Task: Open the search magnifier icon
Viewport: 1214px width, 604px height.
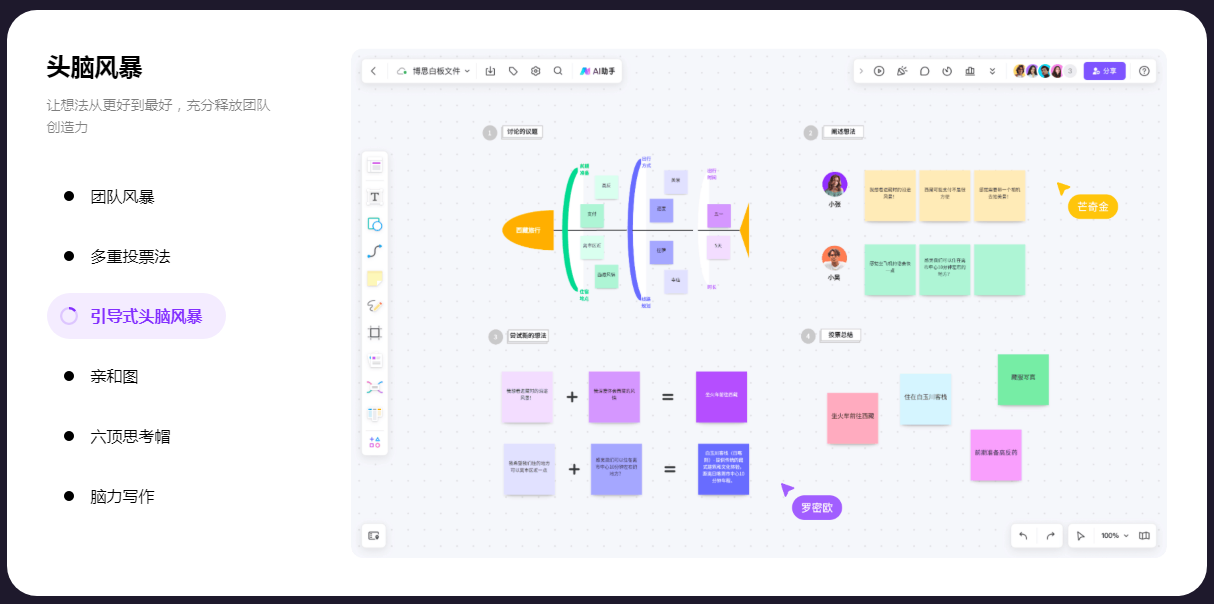Action: pyautogui.click(x=558, y=71)
